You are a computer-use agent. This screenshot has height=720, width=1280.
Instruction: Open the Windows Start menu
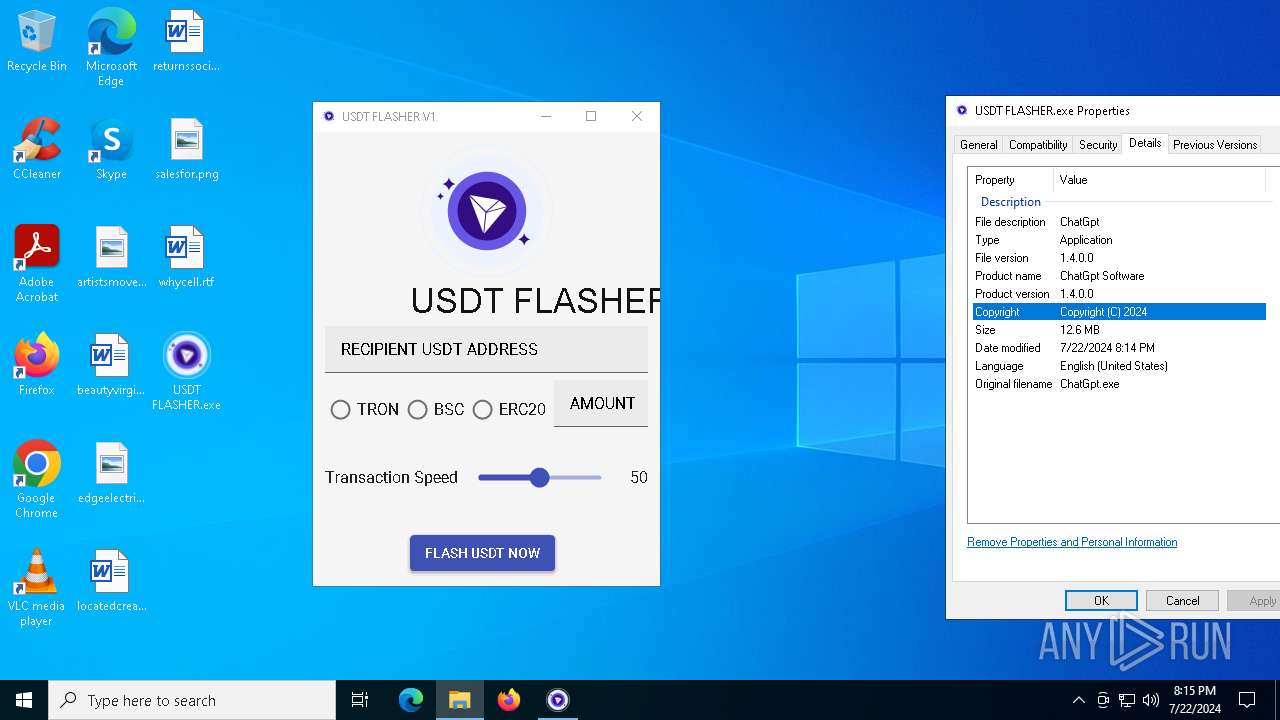point(24,700)
